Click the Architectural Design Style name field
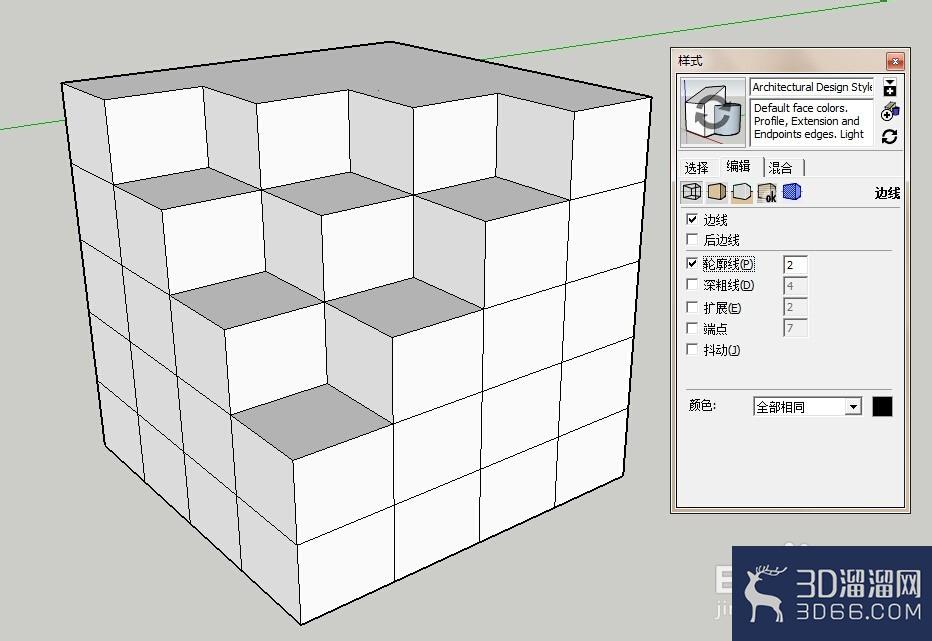This screenshot has height=641, width=932. 811,87
